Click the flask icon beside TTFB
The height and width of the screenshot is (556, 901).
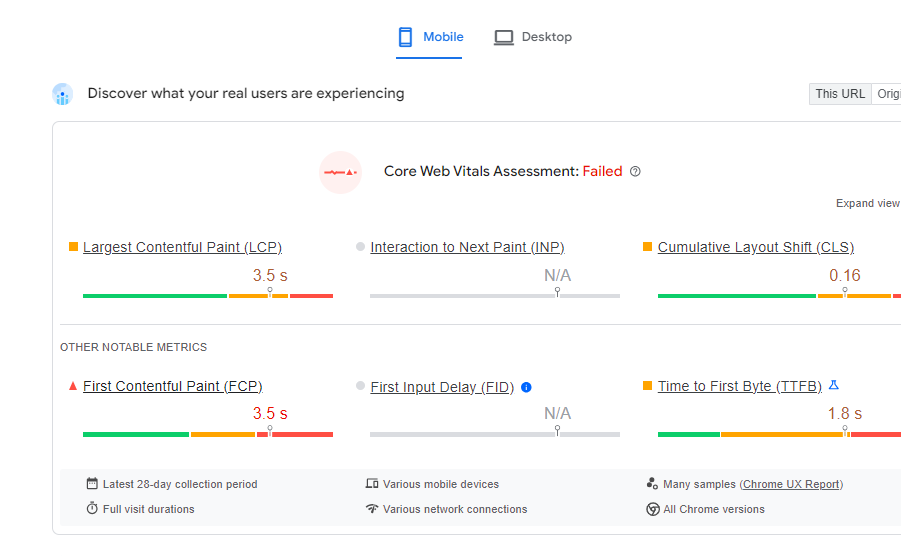coord(834,385)
